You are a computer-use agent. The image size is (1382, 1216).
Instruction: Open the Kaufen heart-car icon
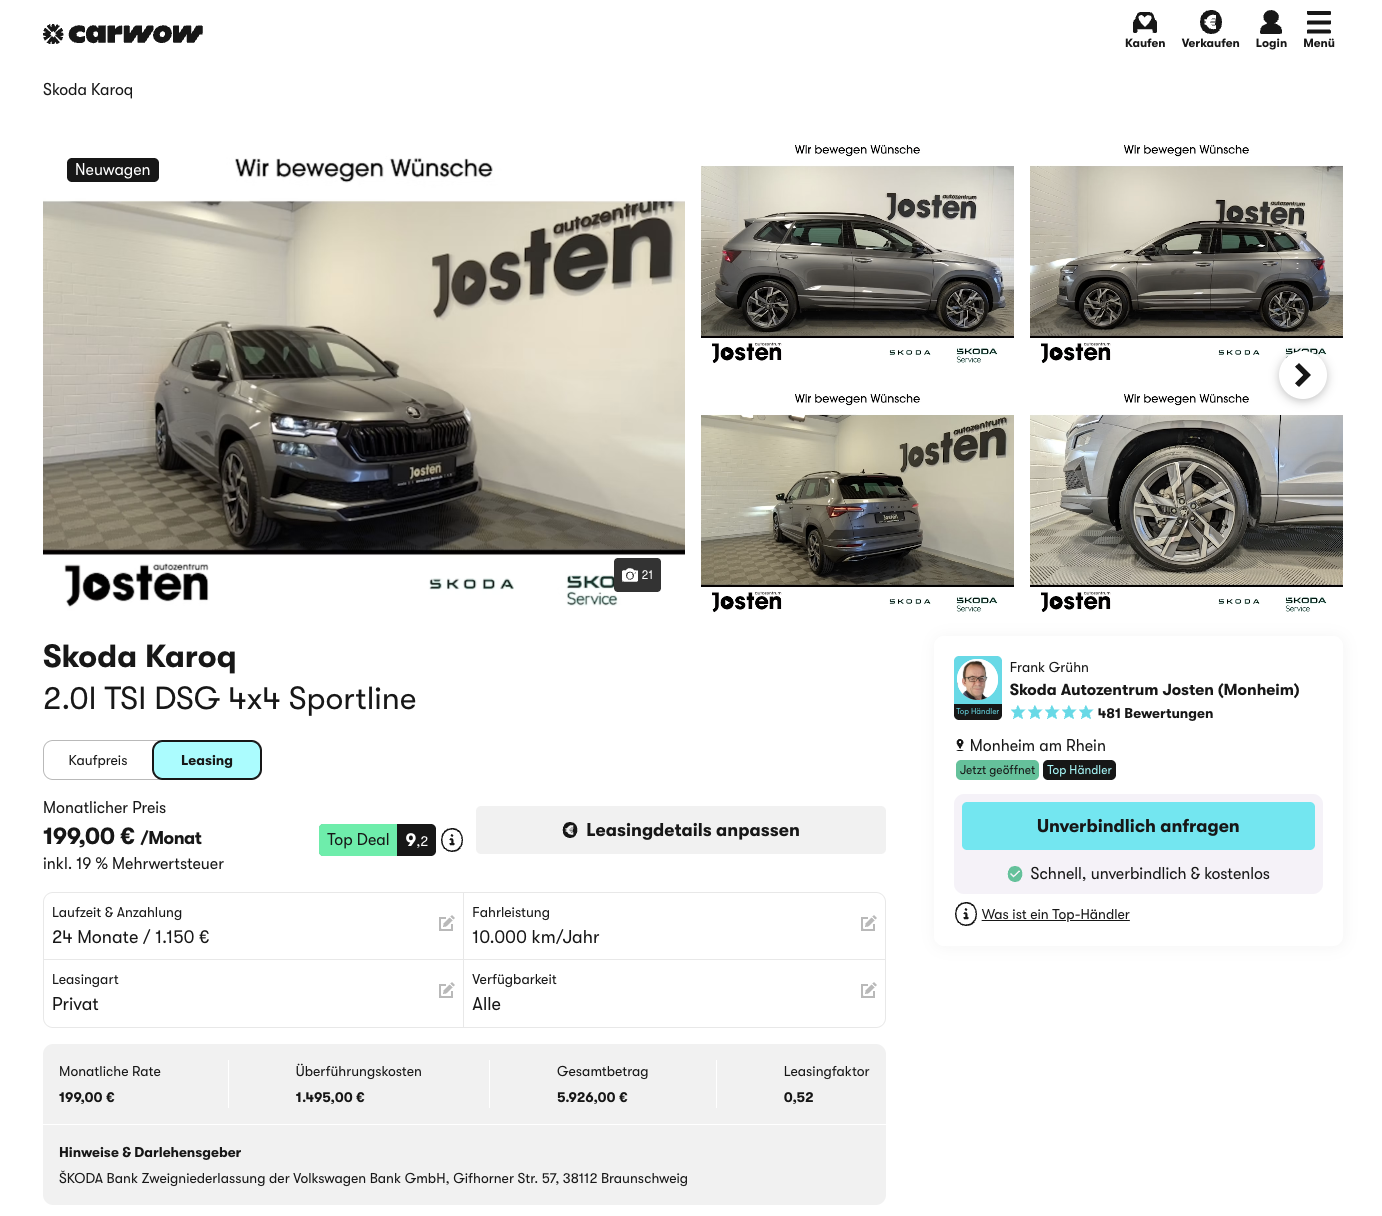[1145, 22]
